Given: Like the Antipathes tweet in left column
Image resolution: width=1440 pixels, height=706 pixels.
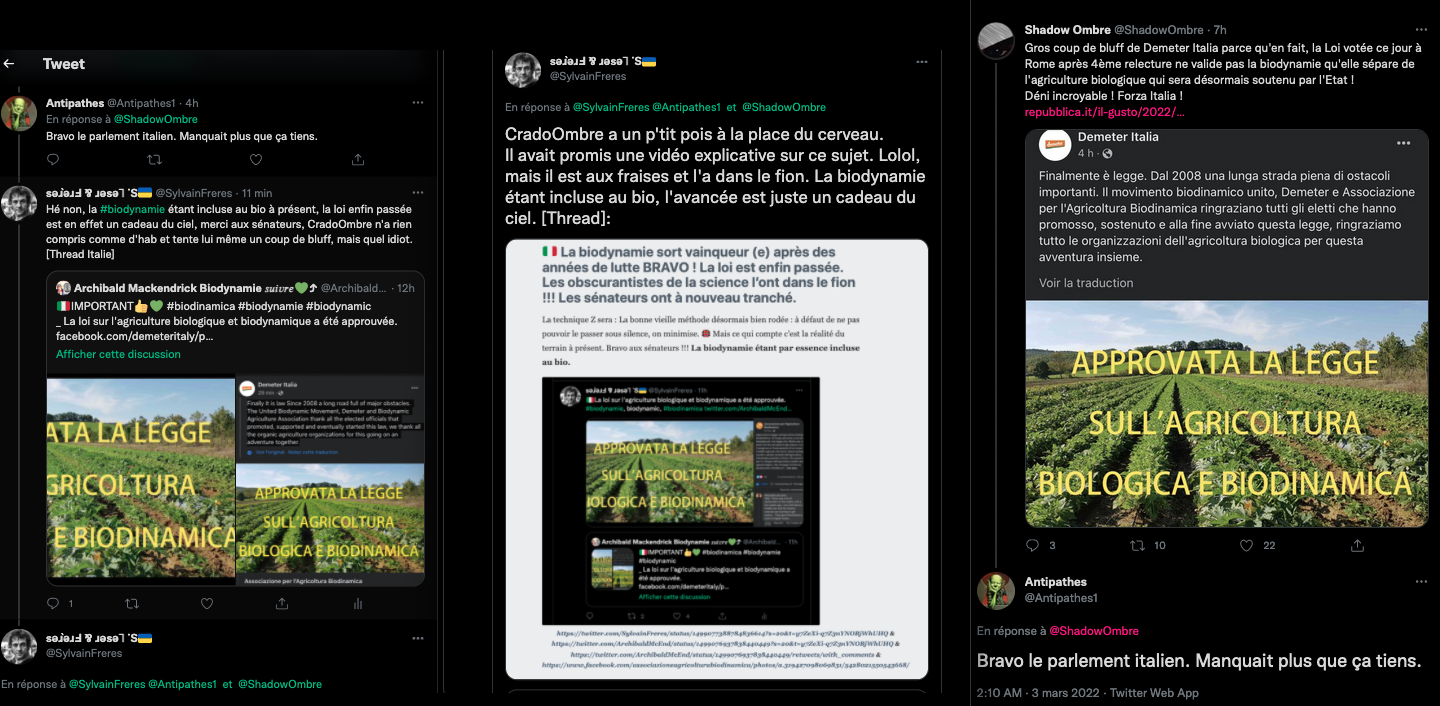Looking at the screenshot, I should 256,159.
